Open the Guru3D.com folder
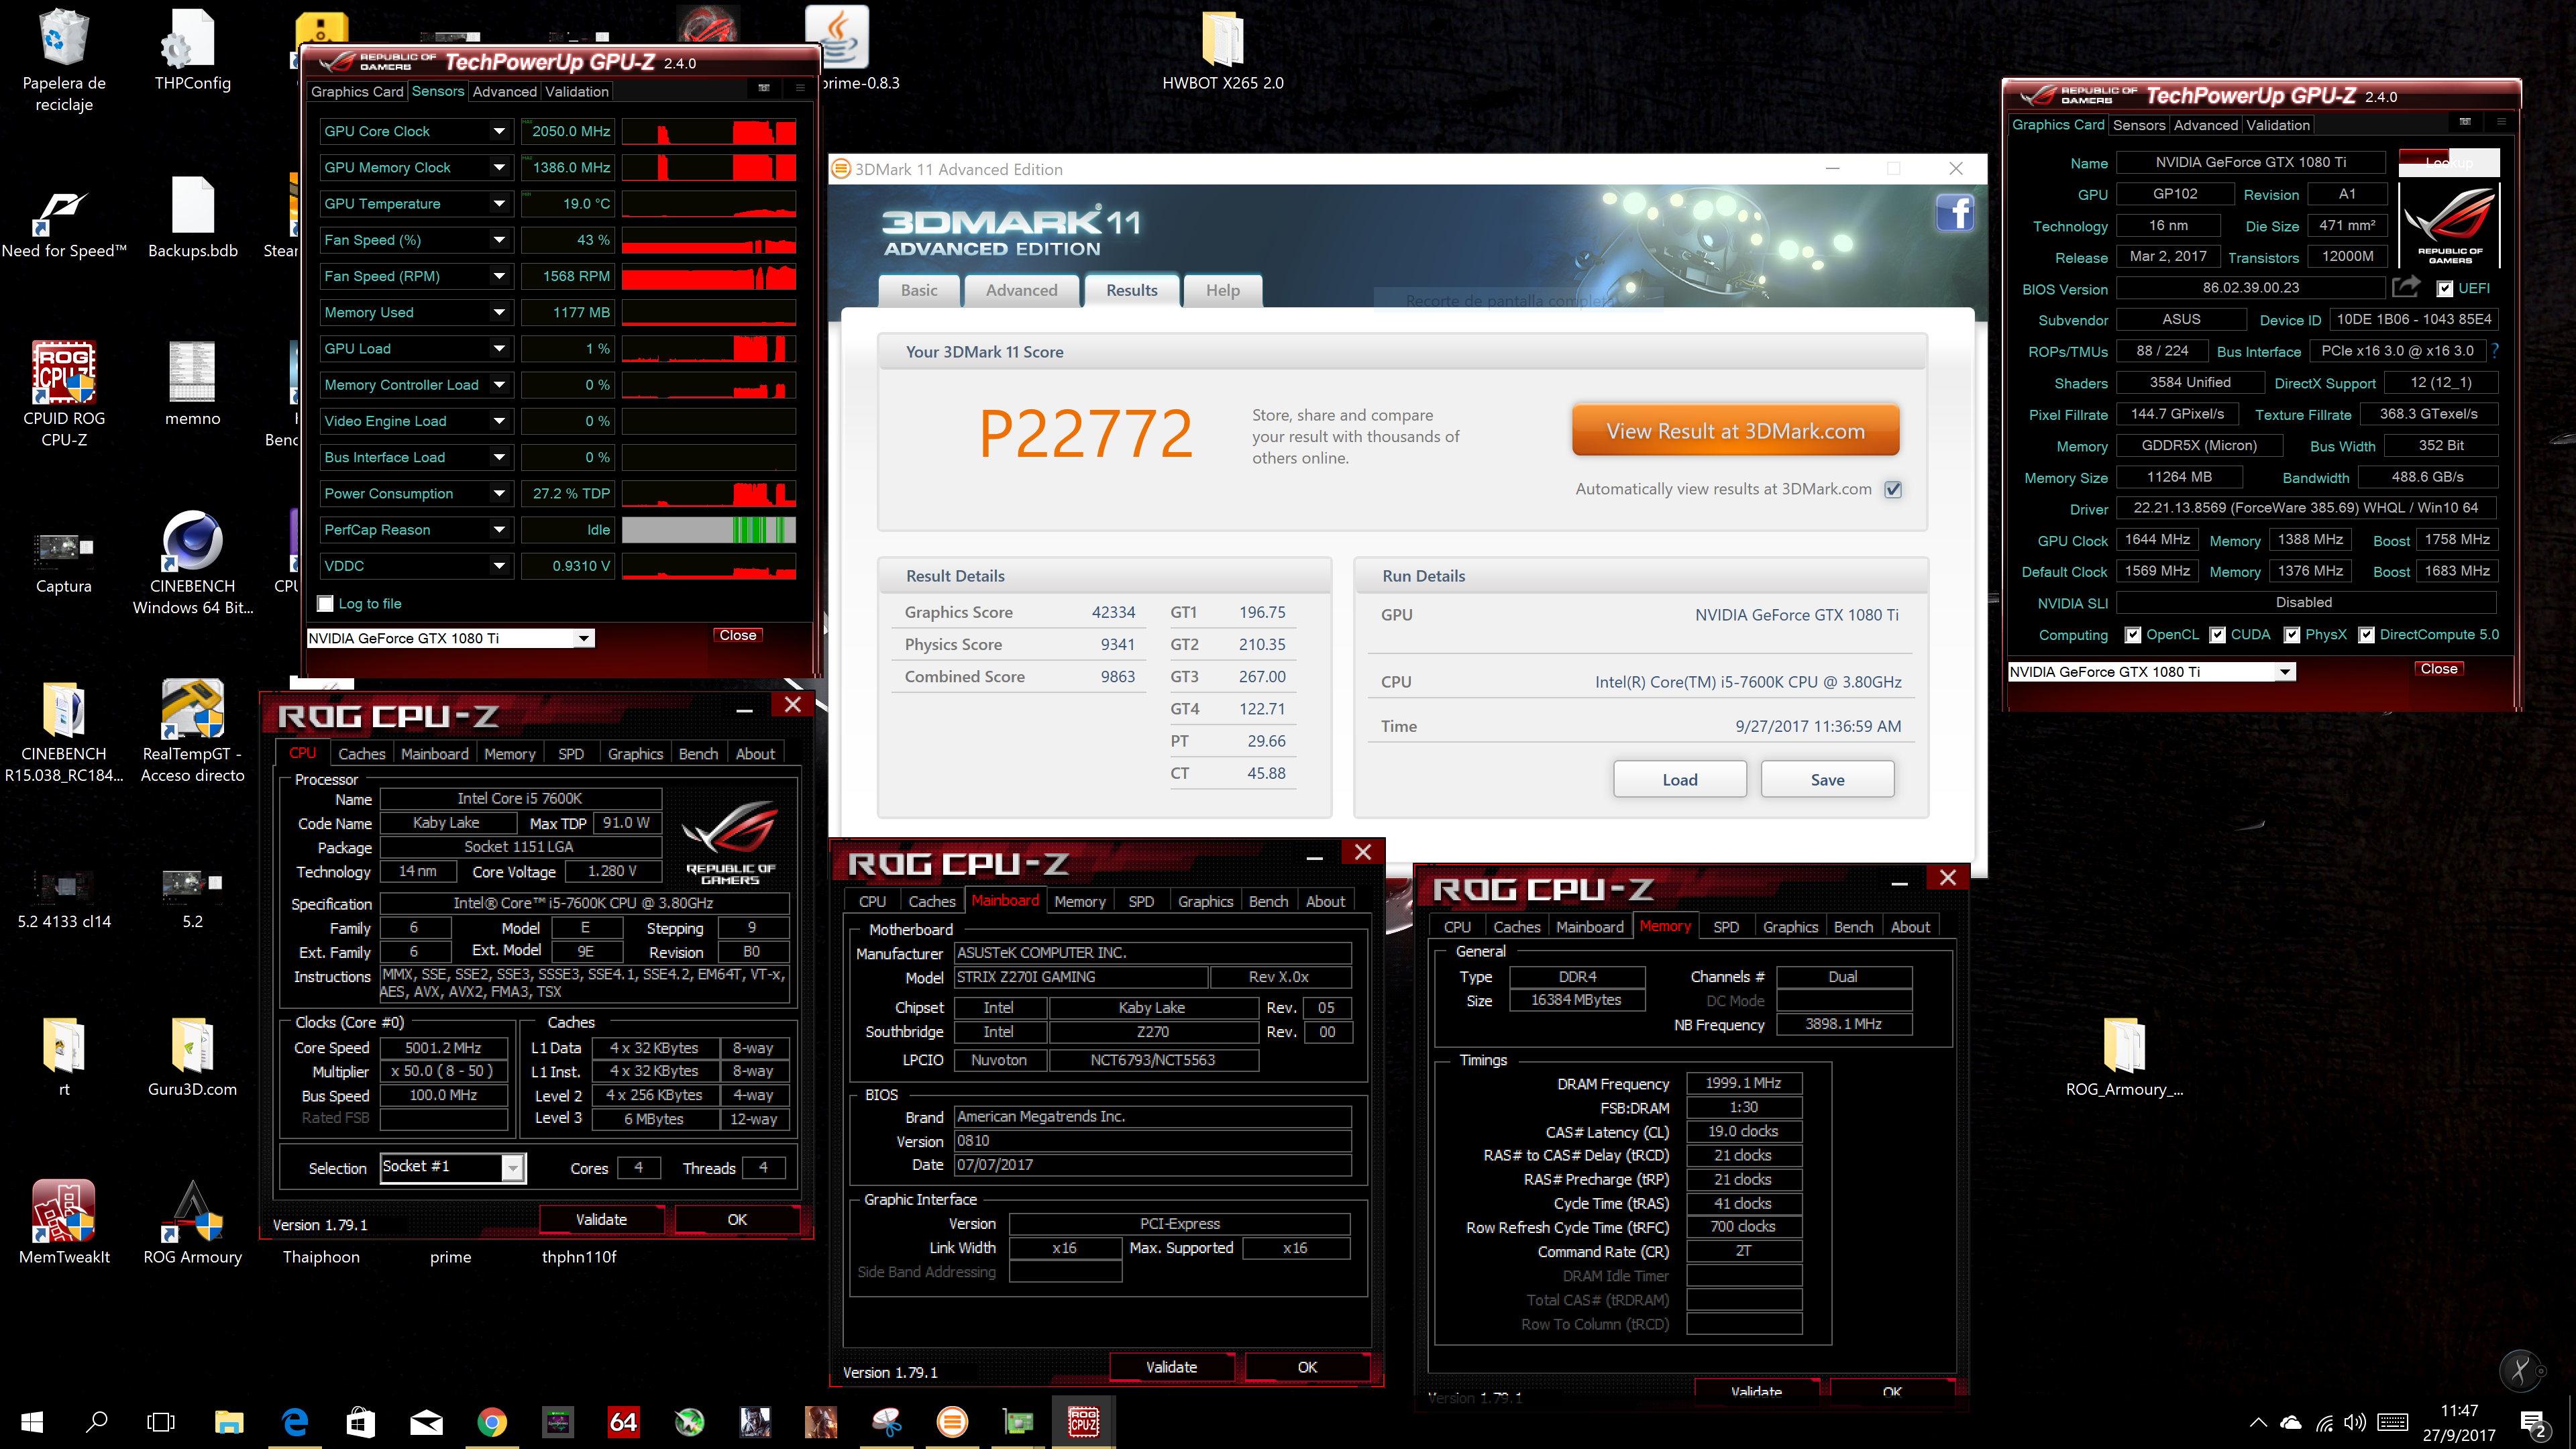Image resolution: width=2576 pixels, height=1449 pixels. tap(192, 1058)
